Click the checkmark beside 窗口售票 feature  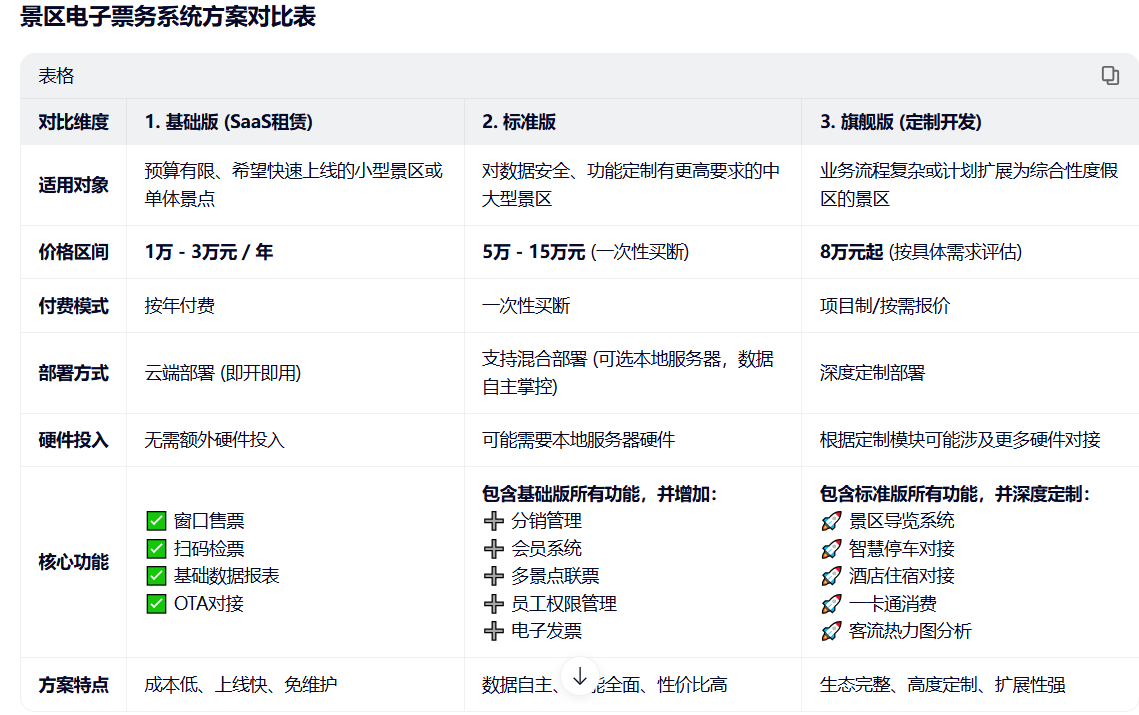click(x=157, y=519)
